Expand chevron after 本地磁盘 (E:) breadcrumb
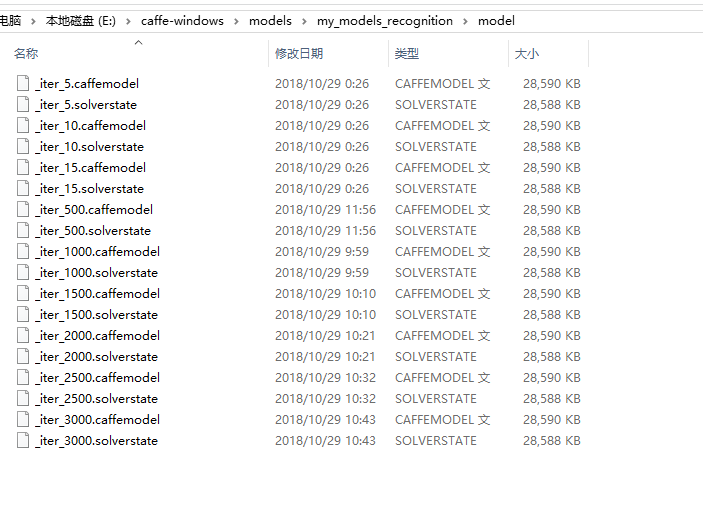 pos(128,22)
